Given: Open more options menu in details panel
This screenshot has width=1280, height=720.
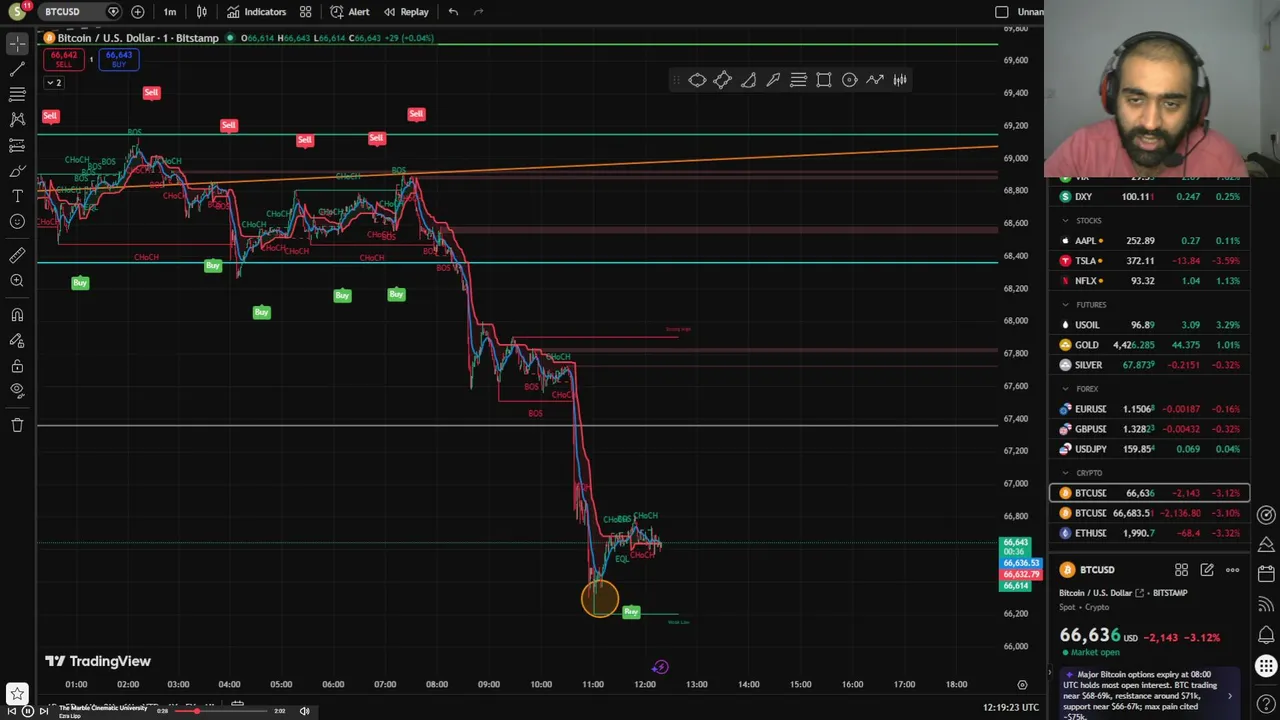Looking at the screenshot, I should [x=1232, y=570].
